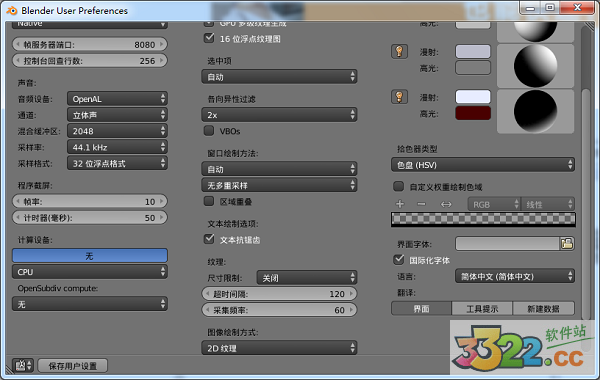The height and width of the screenshot is (380, 600).
Task: Open the 拾色器类型 色盘 (HSV) dropdown
Action: click(x=483, y=165)
